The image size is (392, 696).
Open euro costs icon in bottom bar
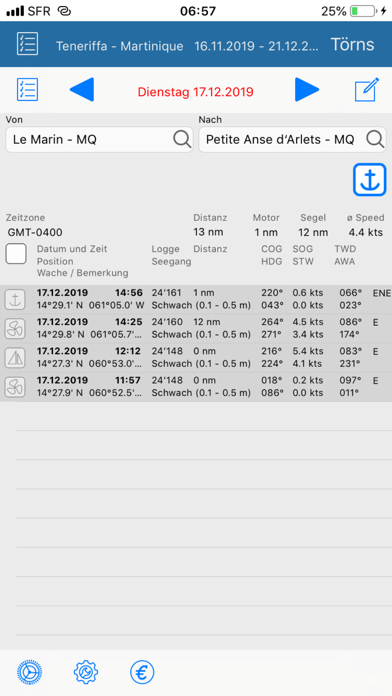tap(142, 672)
